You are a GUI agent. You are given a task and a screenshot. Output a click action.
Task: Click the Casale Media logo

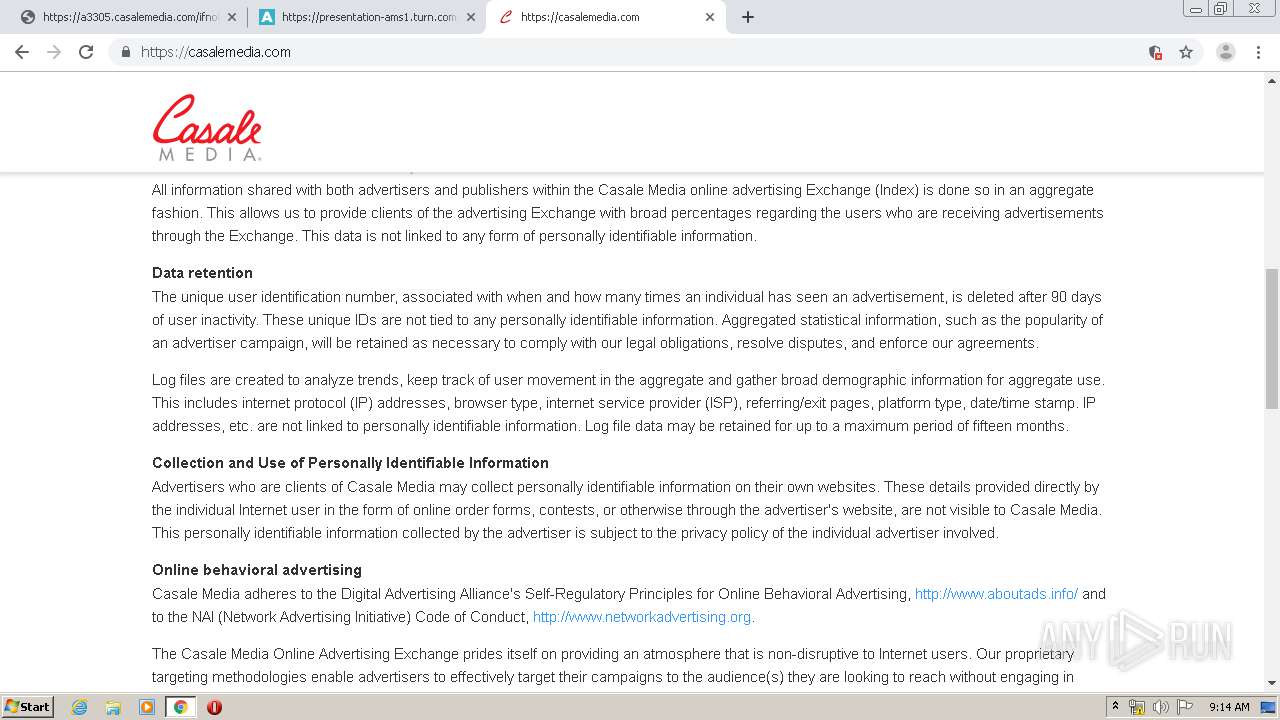point(207,127)
